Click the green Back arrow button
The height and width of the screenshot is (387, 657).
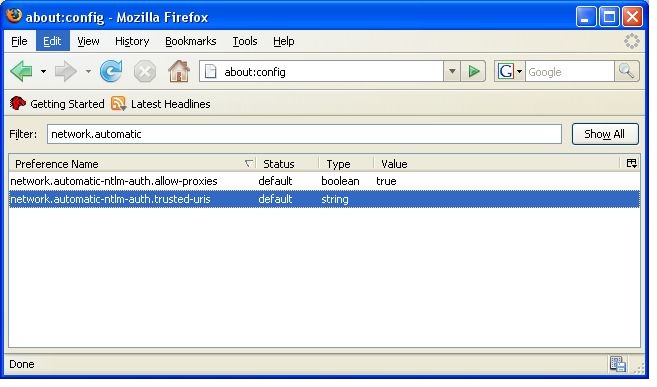pos(21,71)
